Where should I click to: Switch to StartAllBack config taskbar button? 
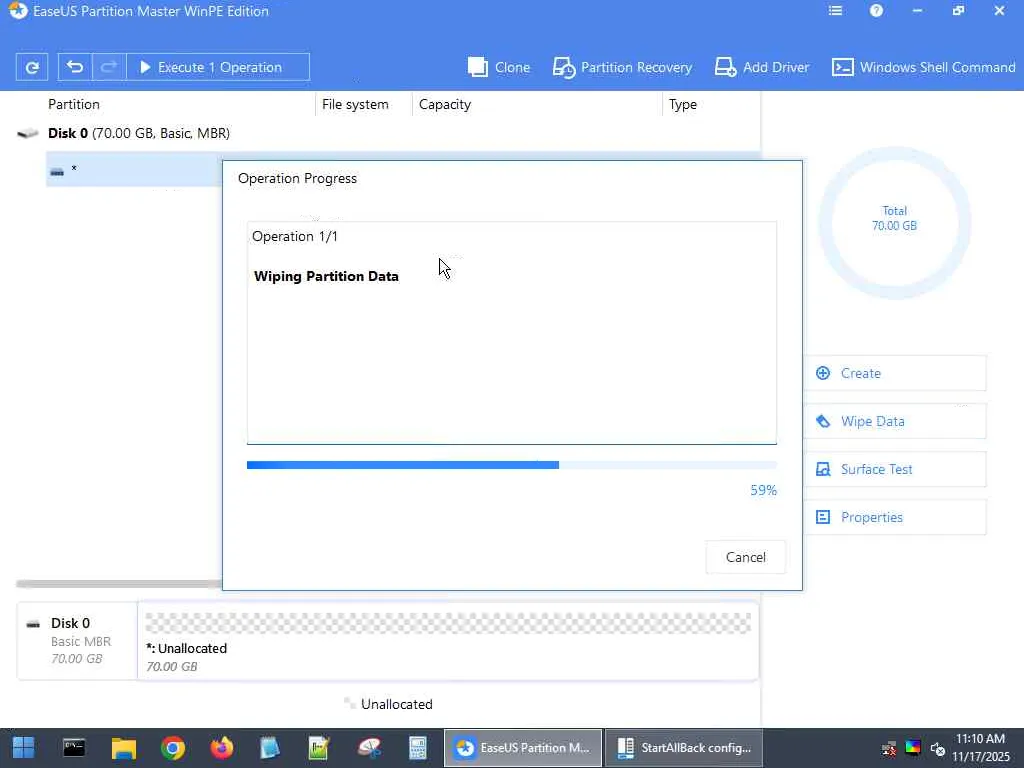684,748
